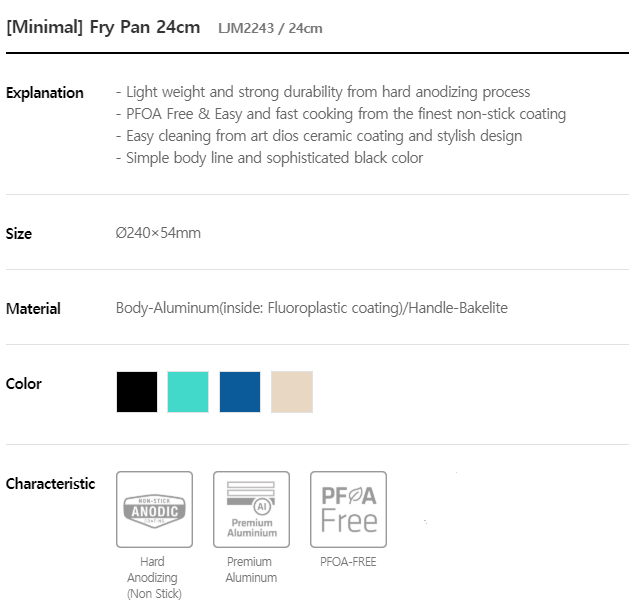Click the PFOA-FREE caption text
Screen dimensions: 629x614
tap(348, 562)
